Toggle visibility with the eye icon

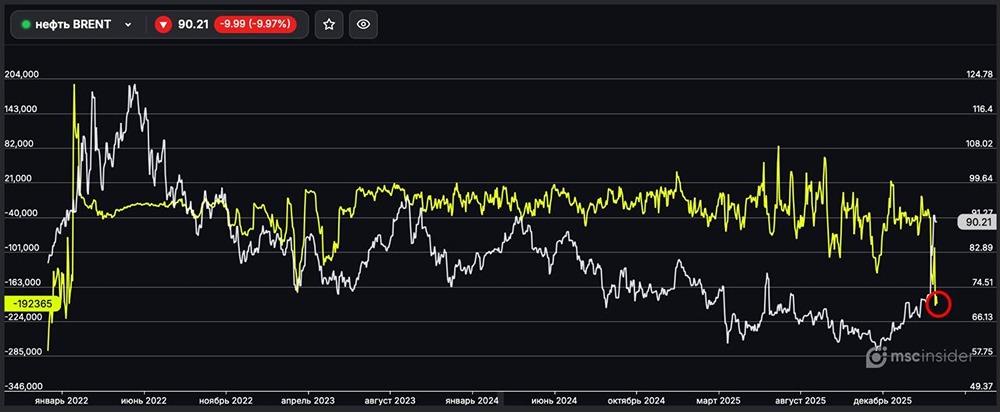(x=364, y=24)
